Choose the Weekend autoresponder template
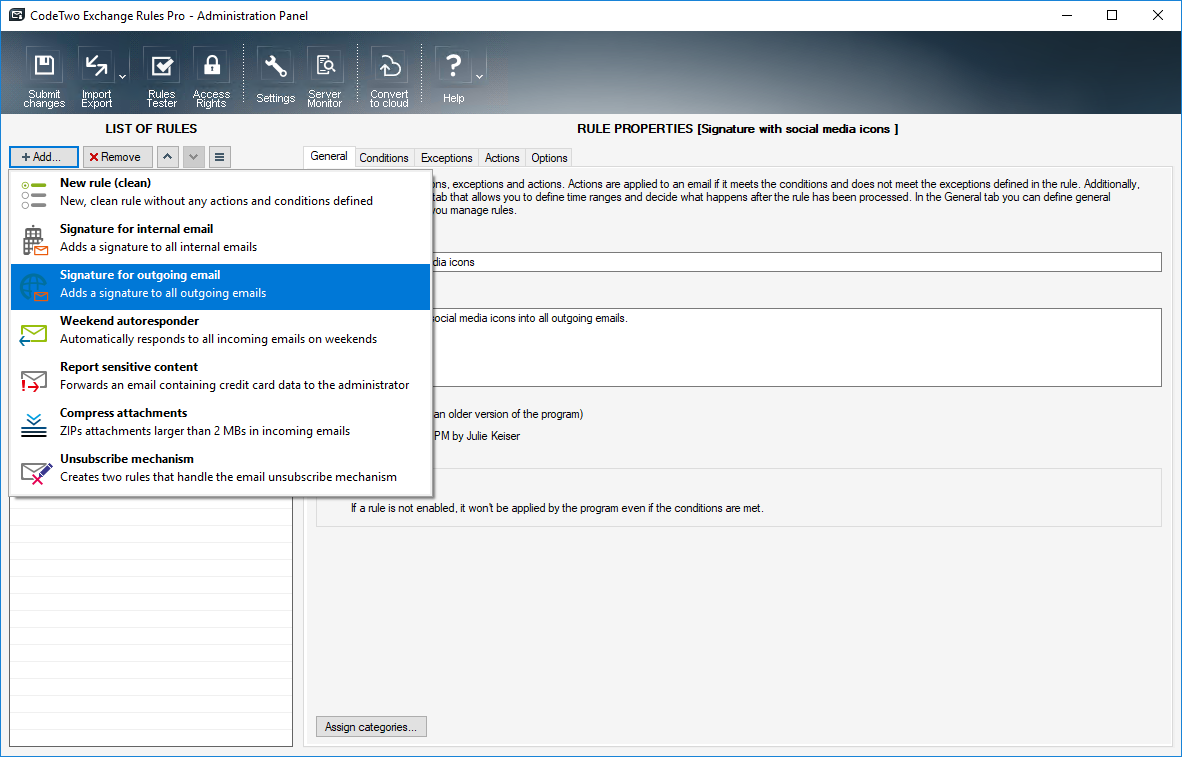 coord(220,333)
